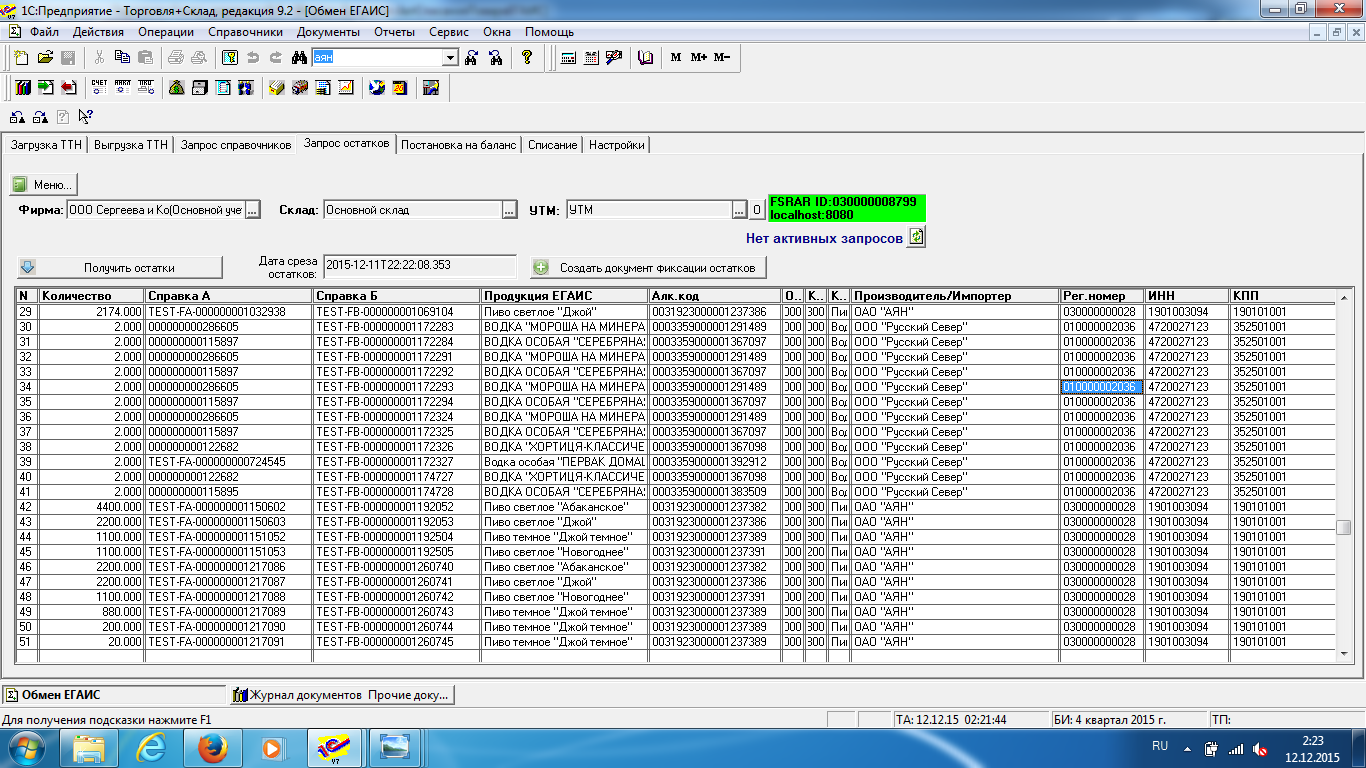The image size is (1366, 768).
Task: Click the chart report icon
Action: tap(346, 88)
